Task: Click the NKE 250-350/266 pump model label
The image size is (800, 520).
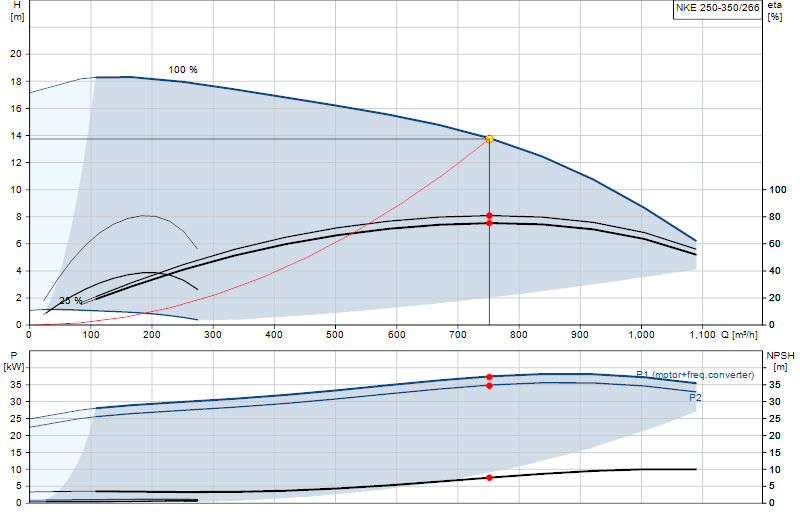Action: [717, 8]
